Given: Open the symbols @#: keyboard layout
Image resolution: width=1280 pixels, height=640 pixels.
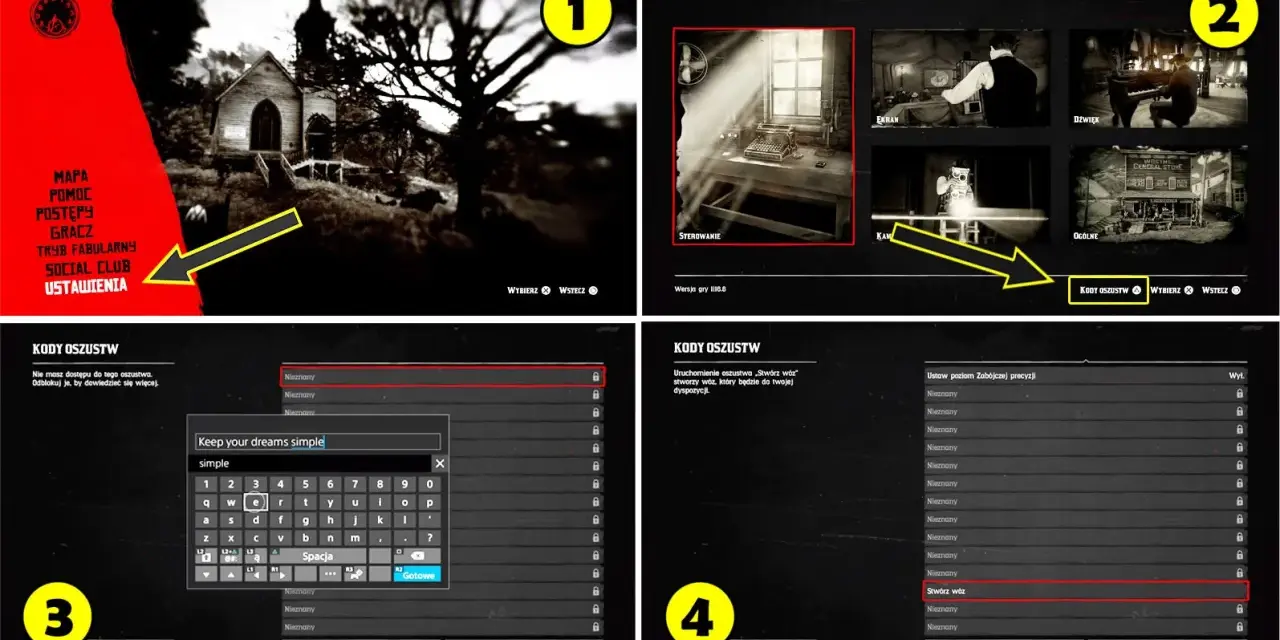Looking at the screenshot, I should click(x=231, y=556).
